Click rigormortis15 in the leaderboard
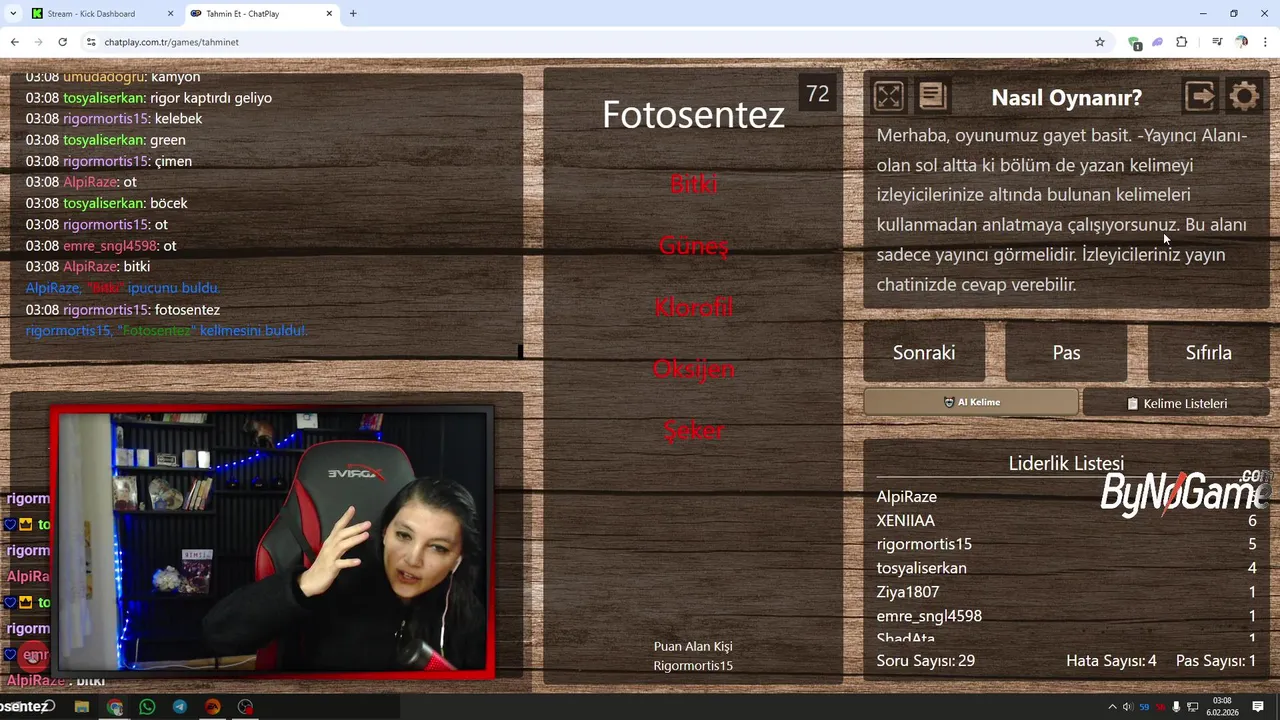This screenshot has height=720, width=1280. point(924,544)
